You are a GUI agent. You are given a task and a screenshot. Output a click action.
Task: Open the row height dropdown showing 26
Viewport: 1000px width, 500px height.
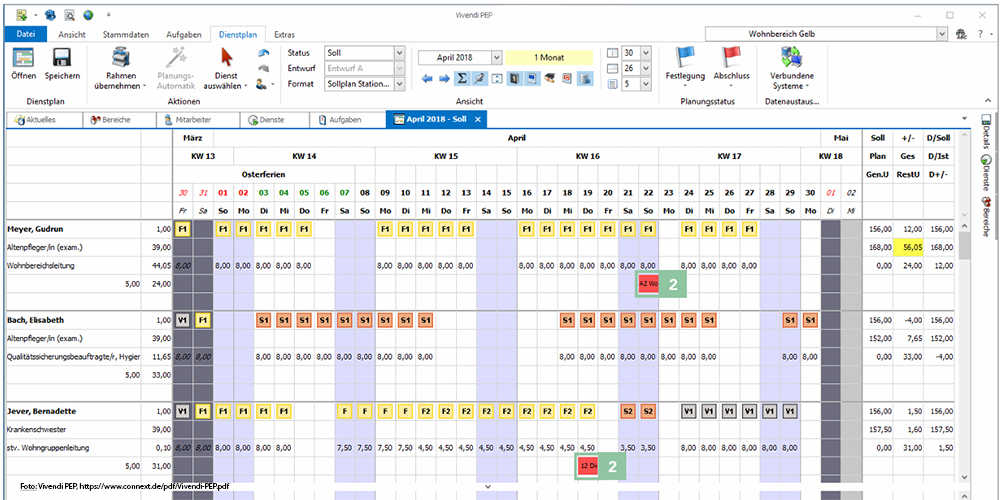pyautogui.click(x=646, y=68)
